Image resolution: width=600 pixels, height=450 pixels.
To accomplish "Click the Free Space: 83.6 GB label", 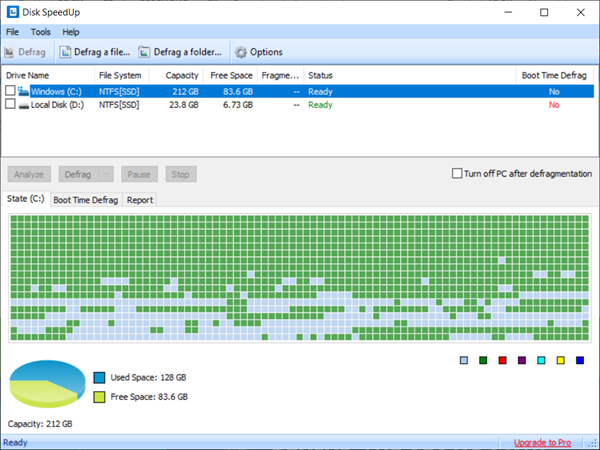I will click(149, 397).
